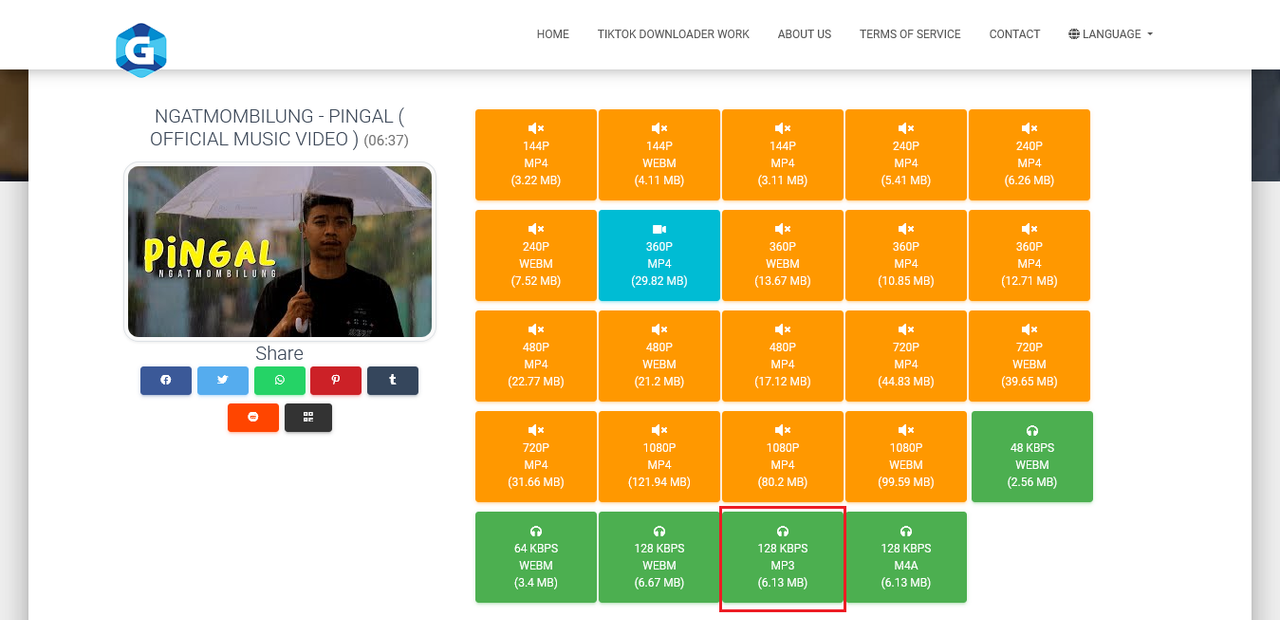Open the Contact page
This screenshot has width=1280, height=620.
coord(1015,34)
